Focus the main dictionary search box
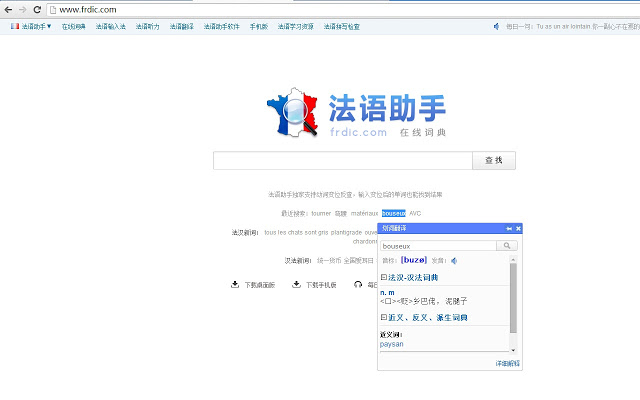The image size is (640, 400). pyautogui.click(x=342, y=160)
